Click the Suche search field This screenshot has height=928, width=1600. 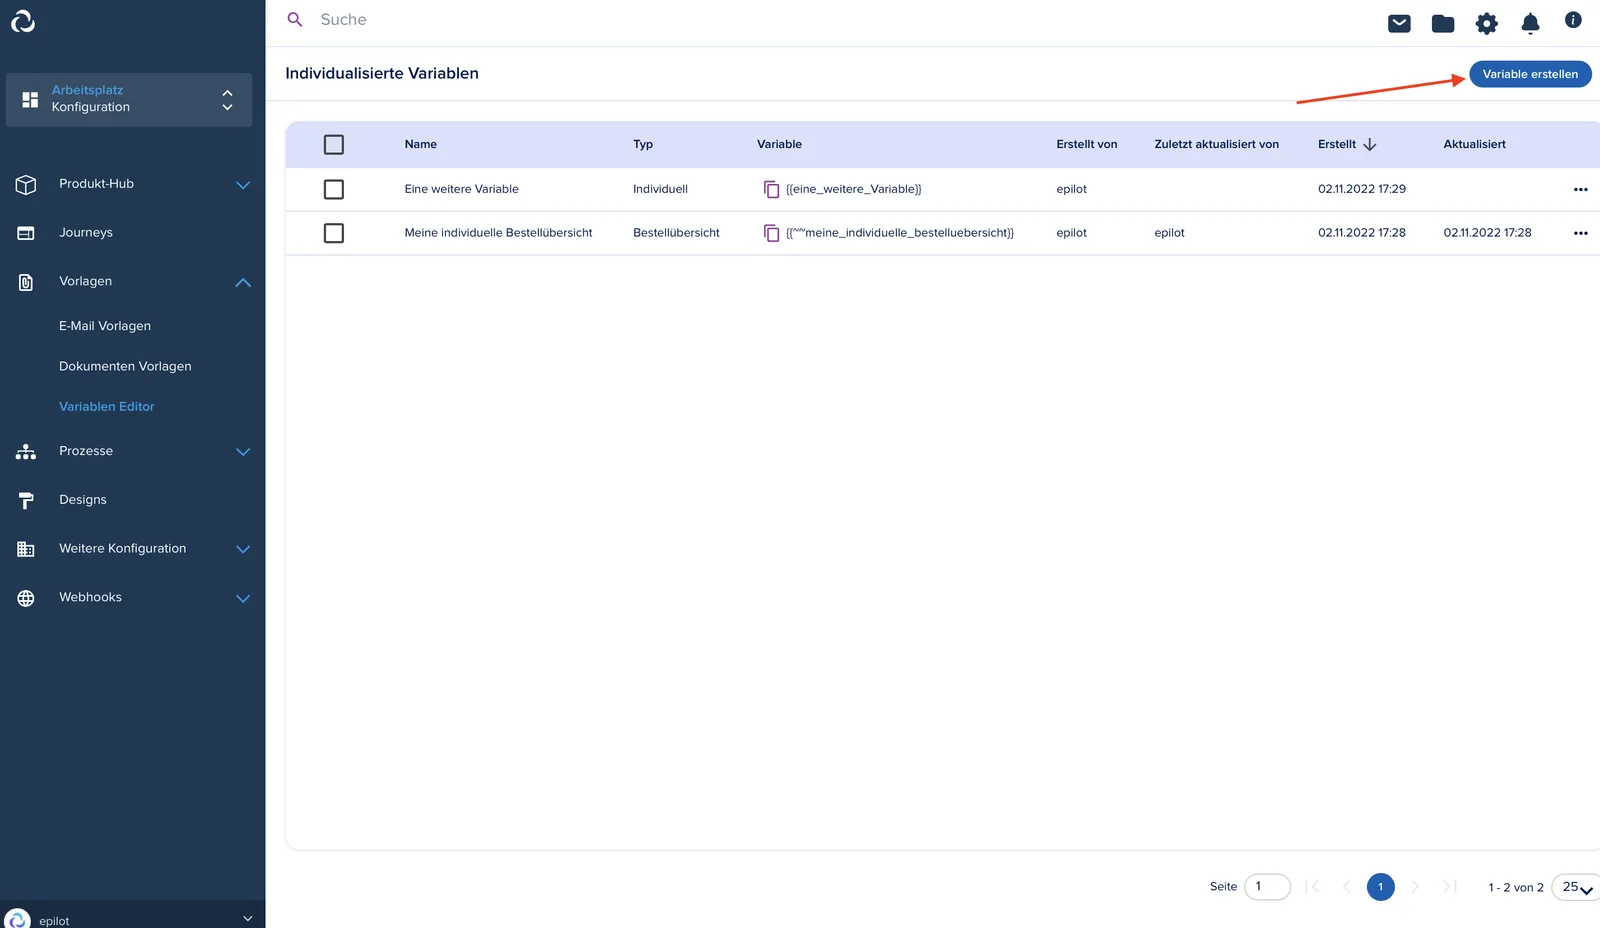tap(343, 20)
